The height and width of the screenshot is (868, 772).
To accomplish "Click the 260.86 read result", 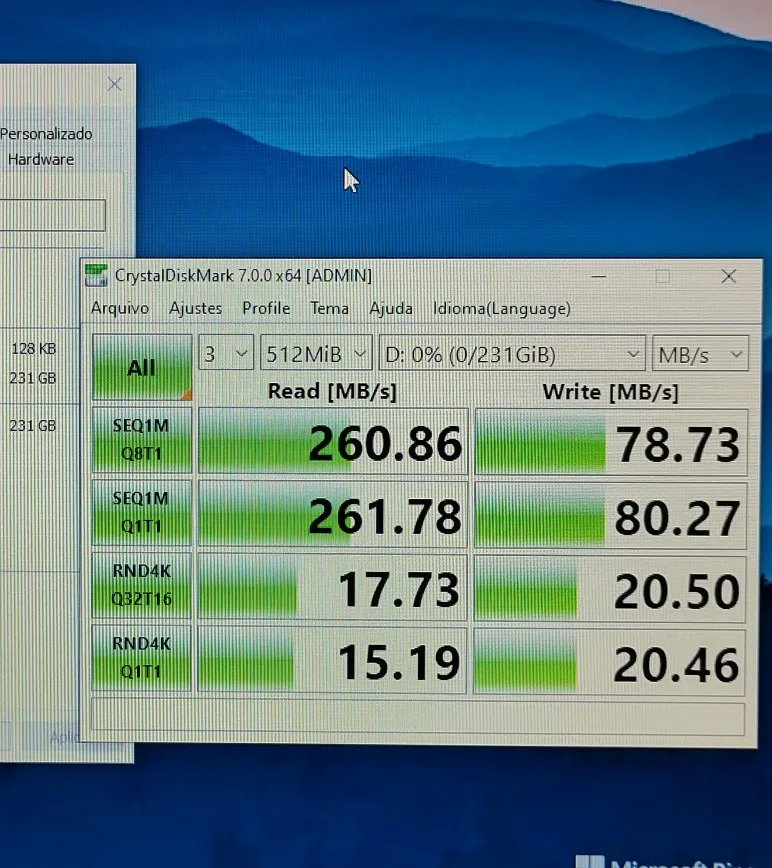I will click(x=333, y=441).
